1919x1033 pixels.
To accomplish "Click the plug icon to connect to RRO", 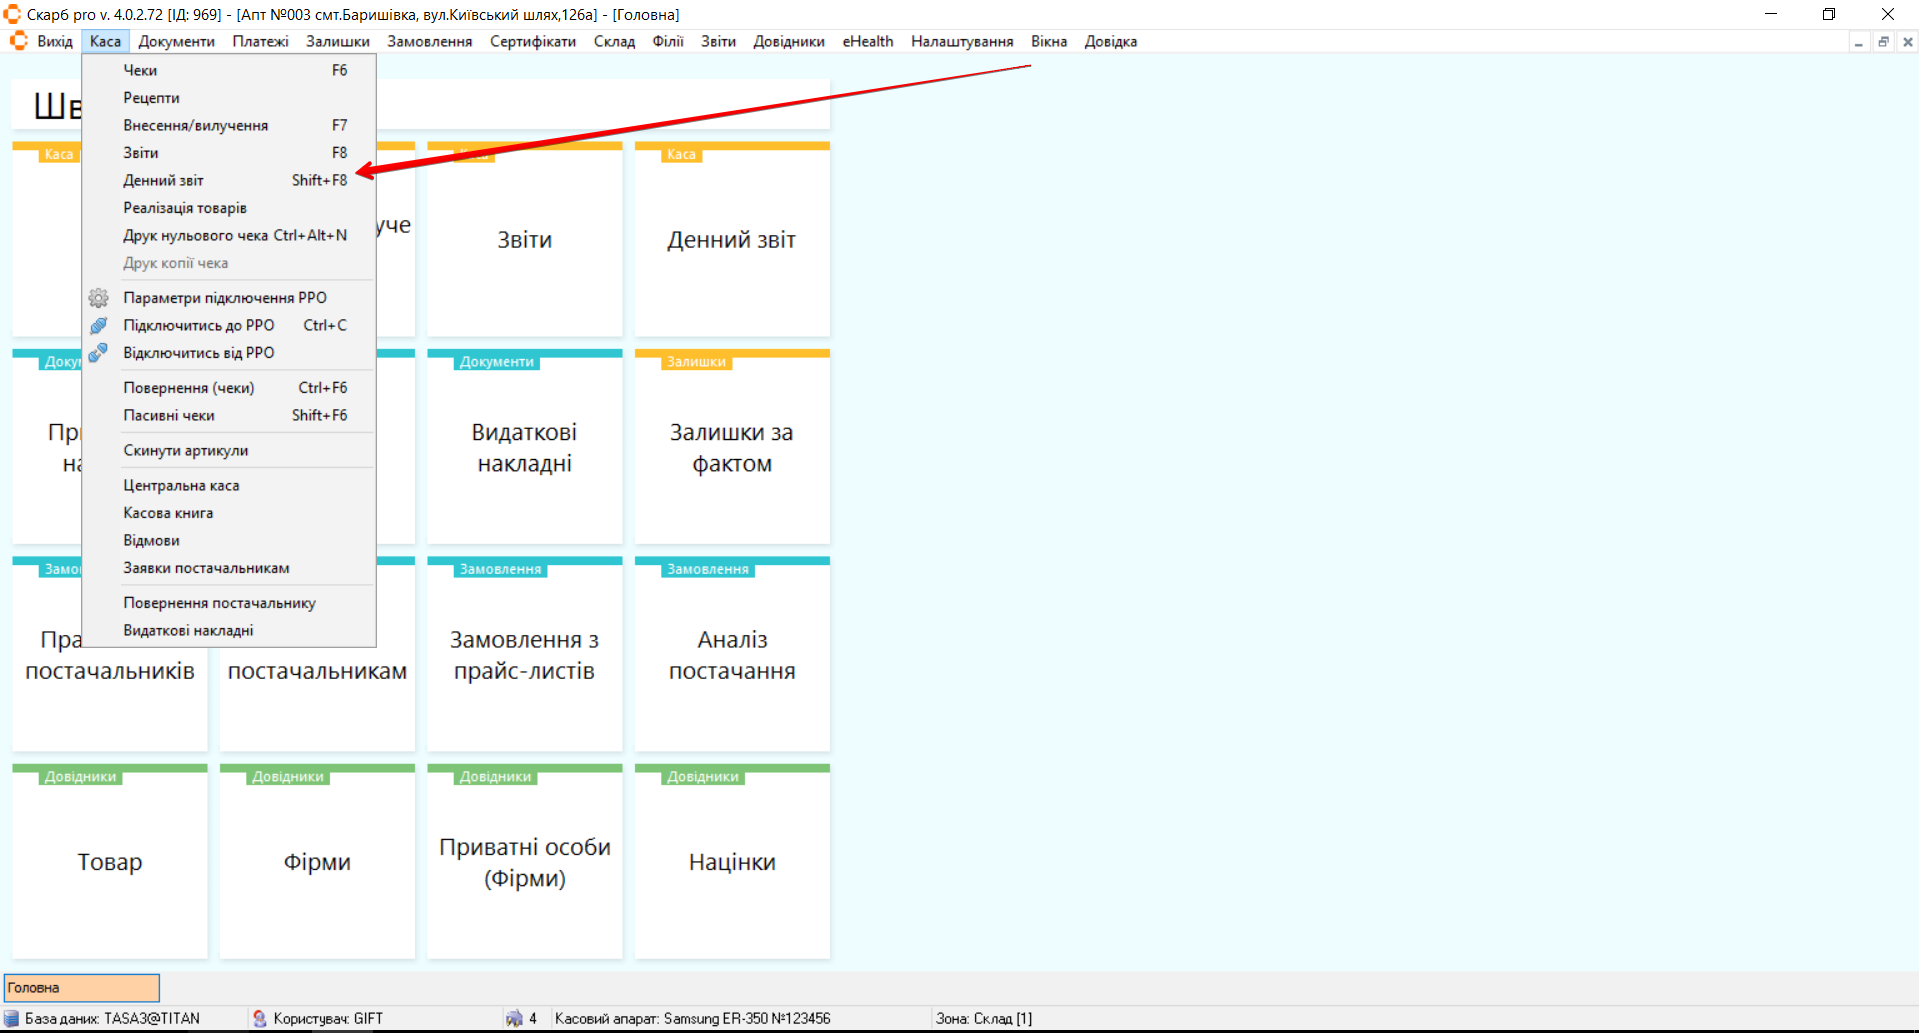I will pyautogui.click(x=98, y=326).
